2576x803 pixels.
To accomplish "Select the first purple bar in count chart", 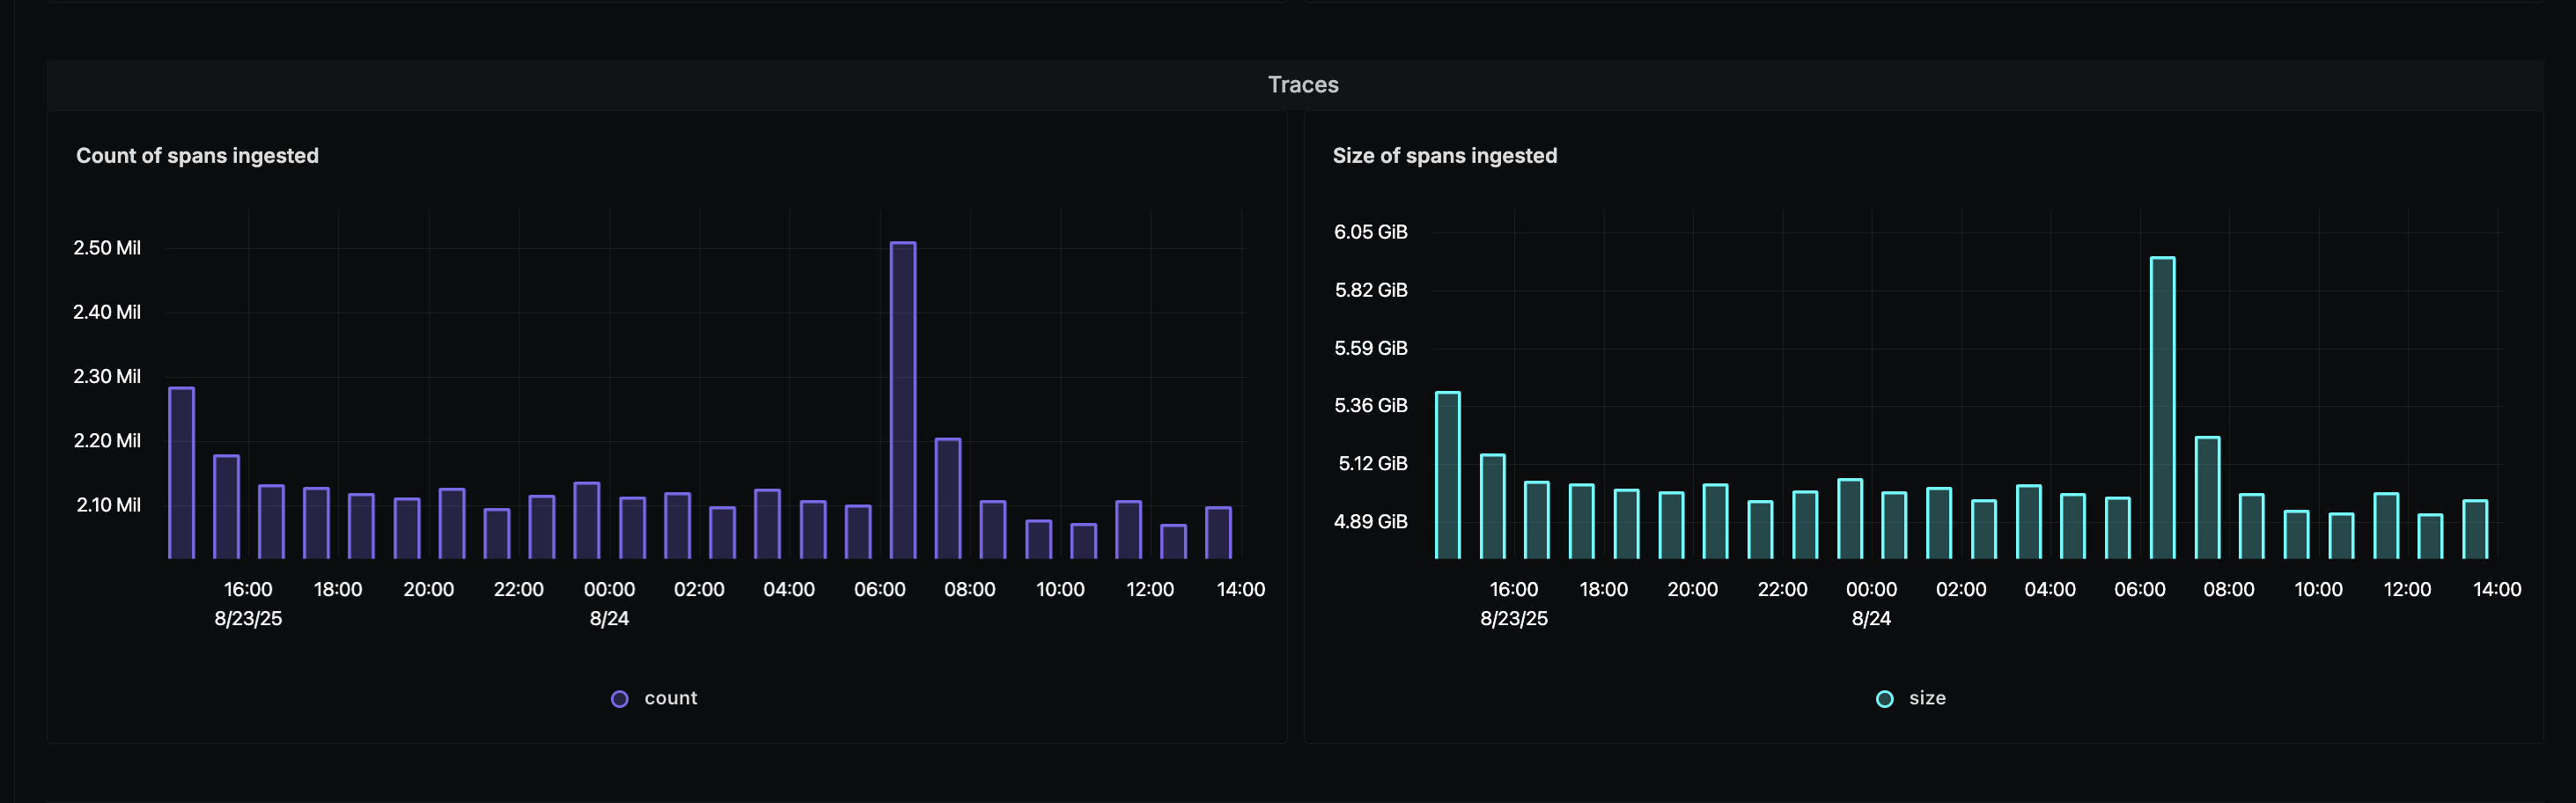I will tap(182, 473).
